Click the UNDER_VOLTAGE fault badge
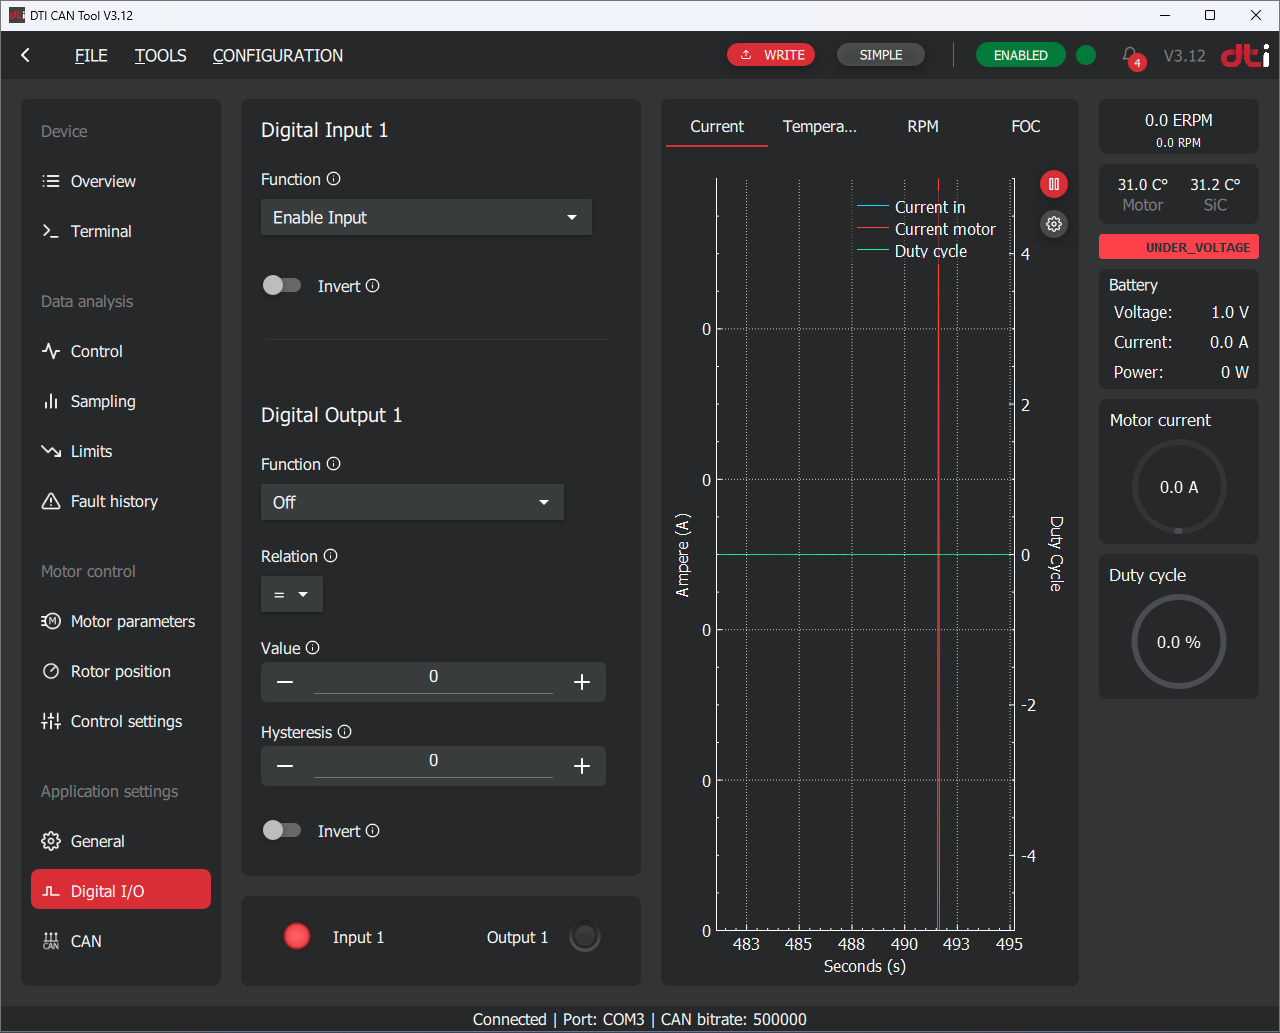 pos(1179,247)
